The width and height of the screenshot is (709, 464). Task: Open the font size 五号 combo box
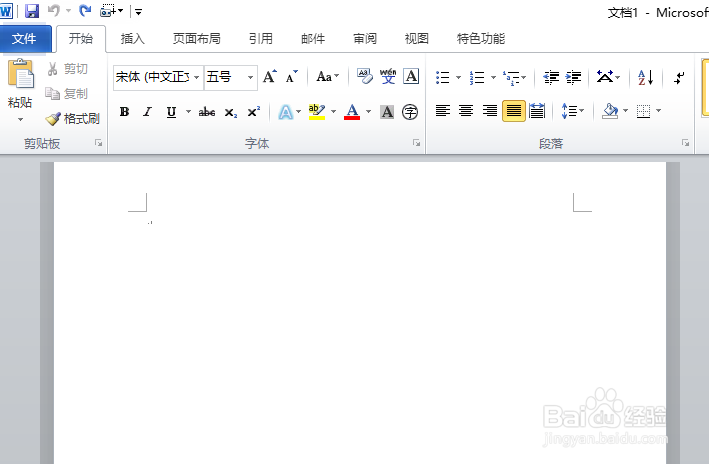pyautogui.click(x=231, y=77)
